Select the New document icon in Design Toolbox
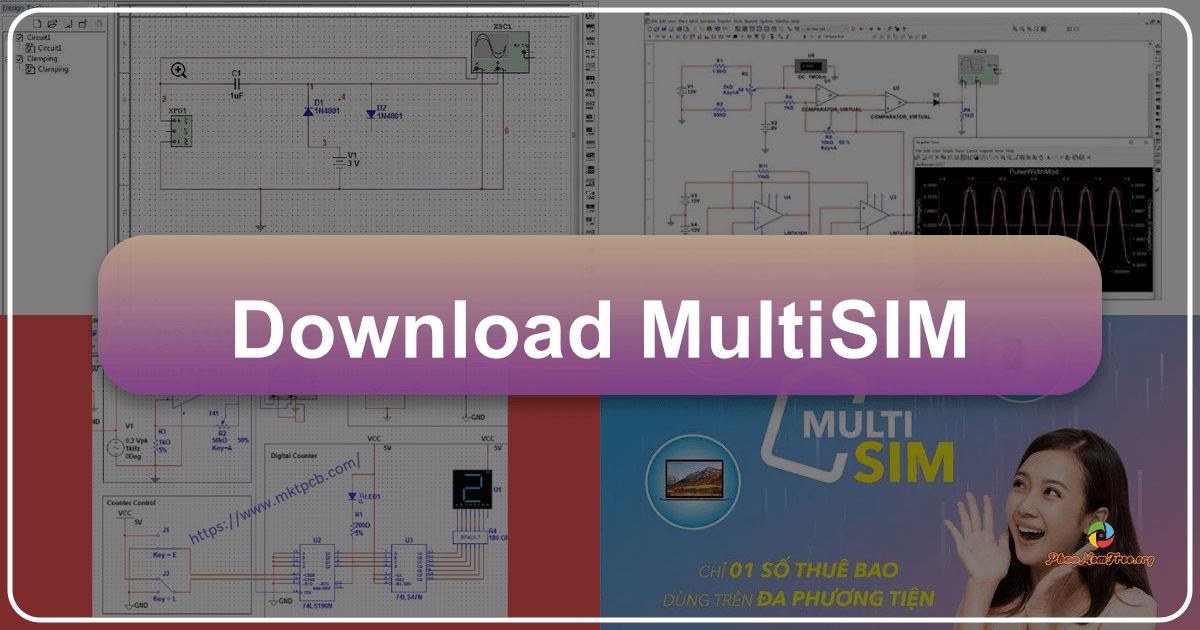Image resolution: width=1200 pixels, height=630 pixels. 38,24
